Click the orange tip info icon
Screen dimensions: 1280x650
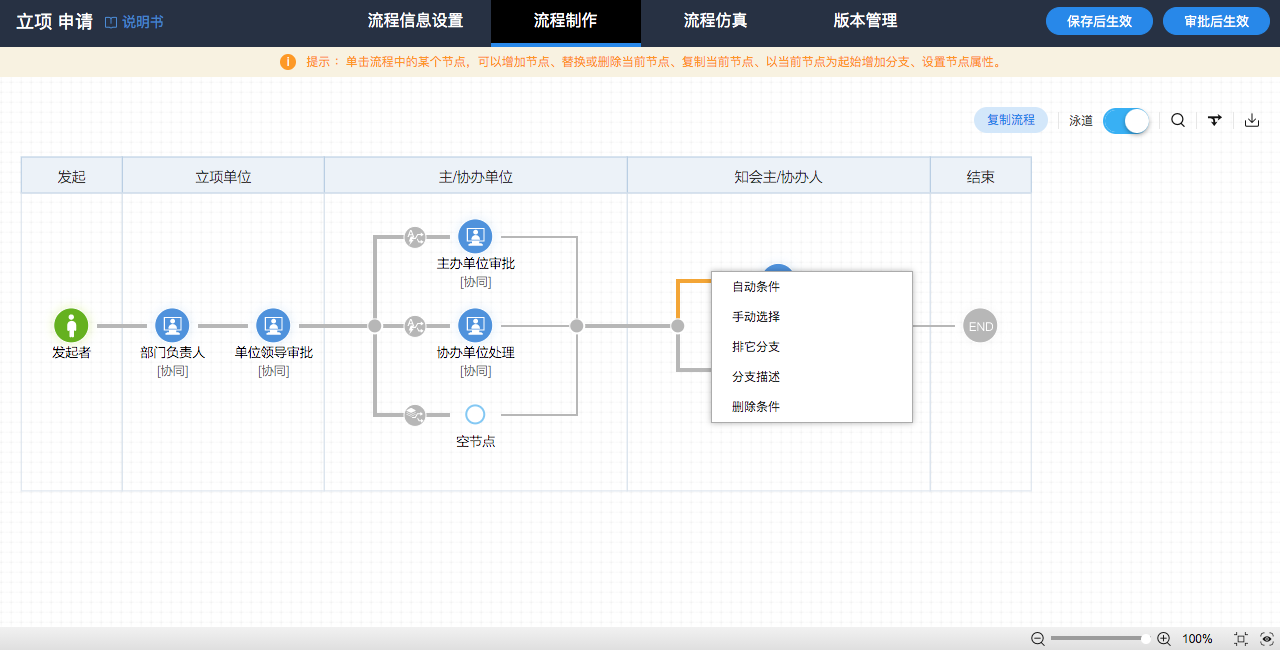288,62
